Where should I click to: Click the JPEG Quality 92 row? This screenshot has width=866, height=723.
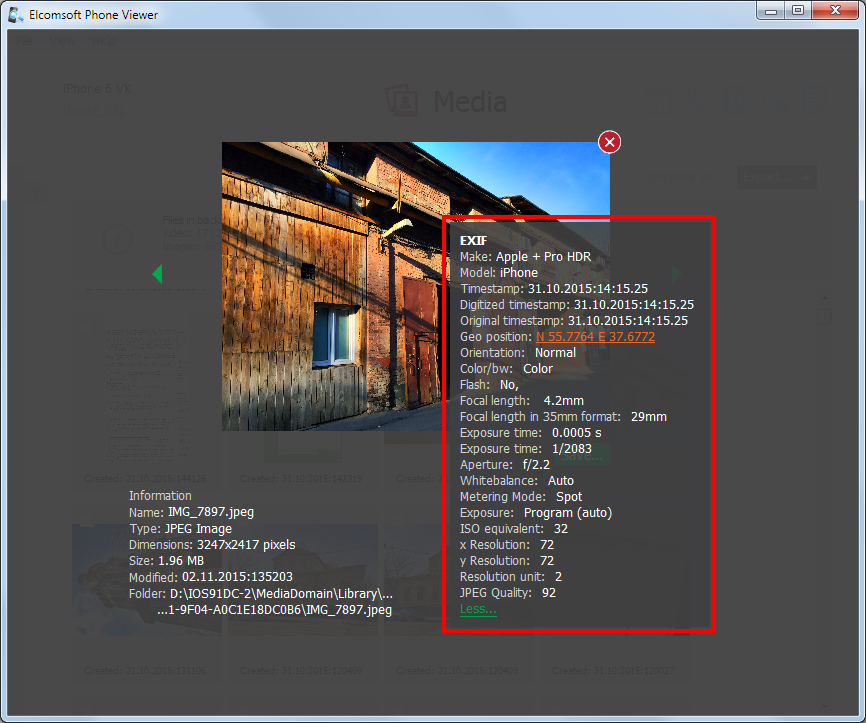coord(508,593)
